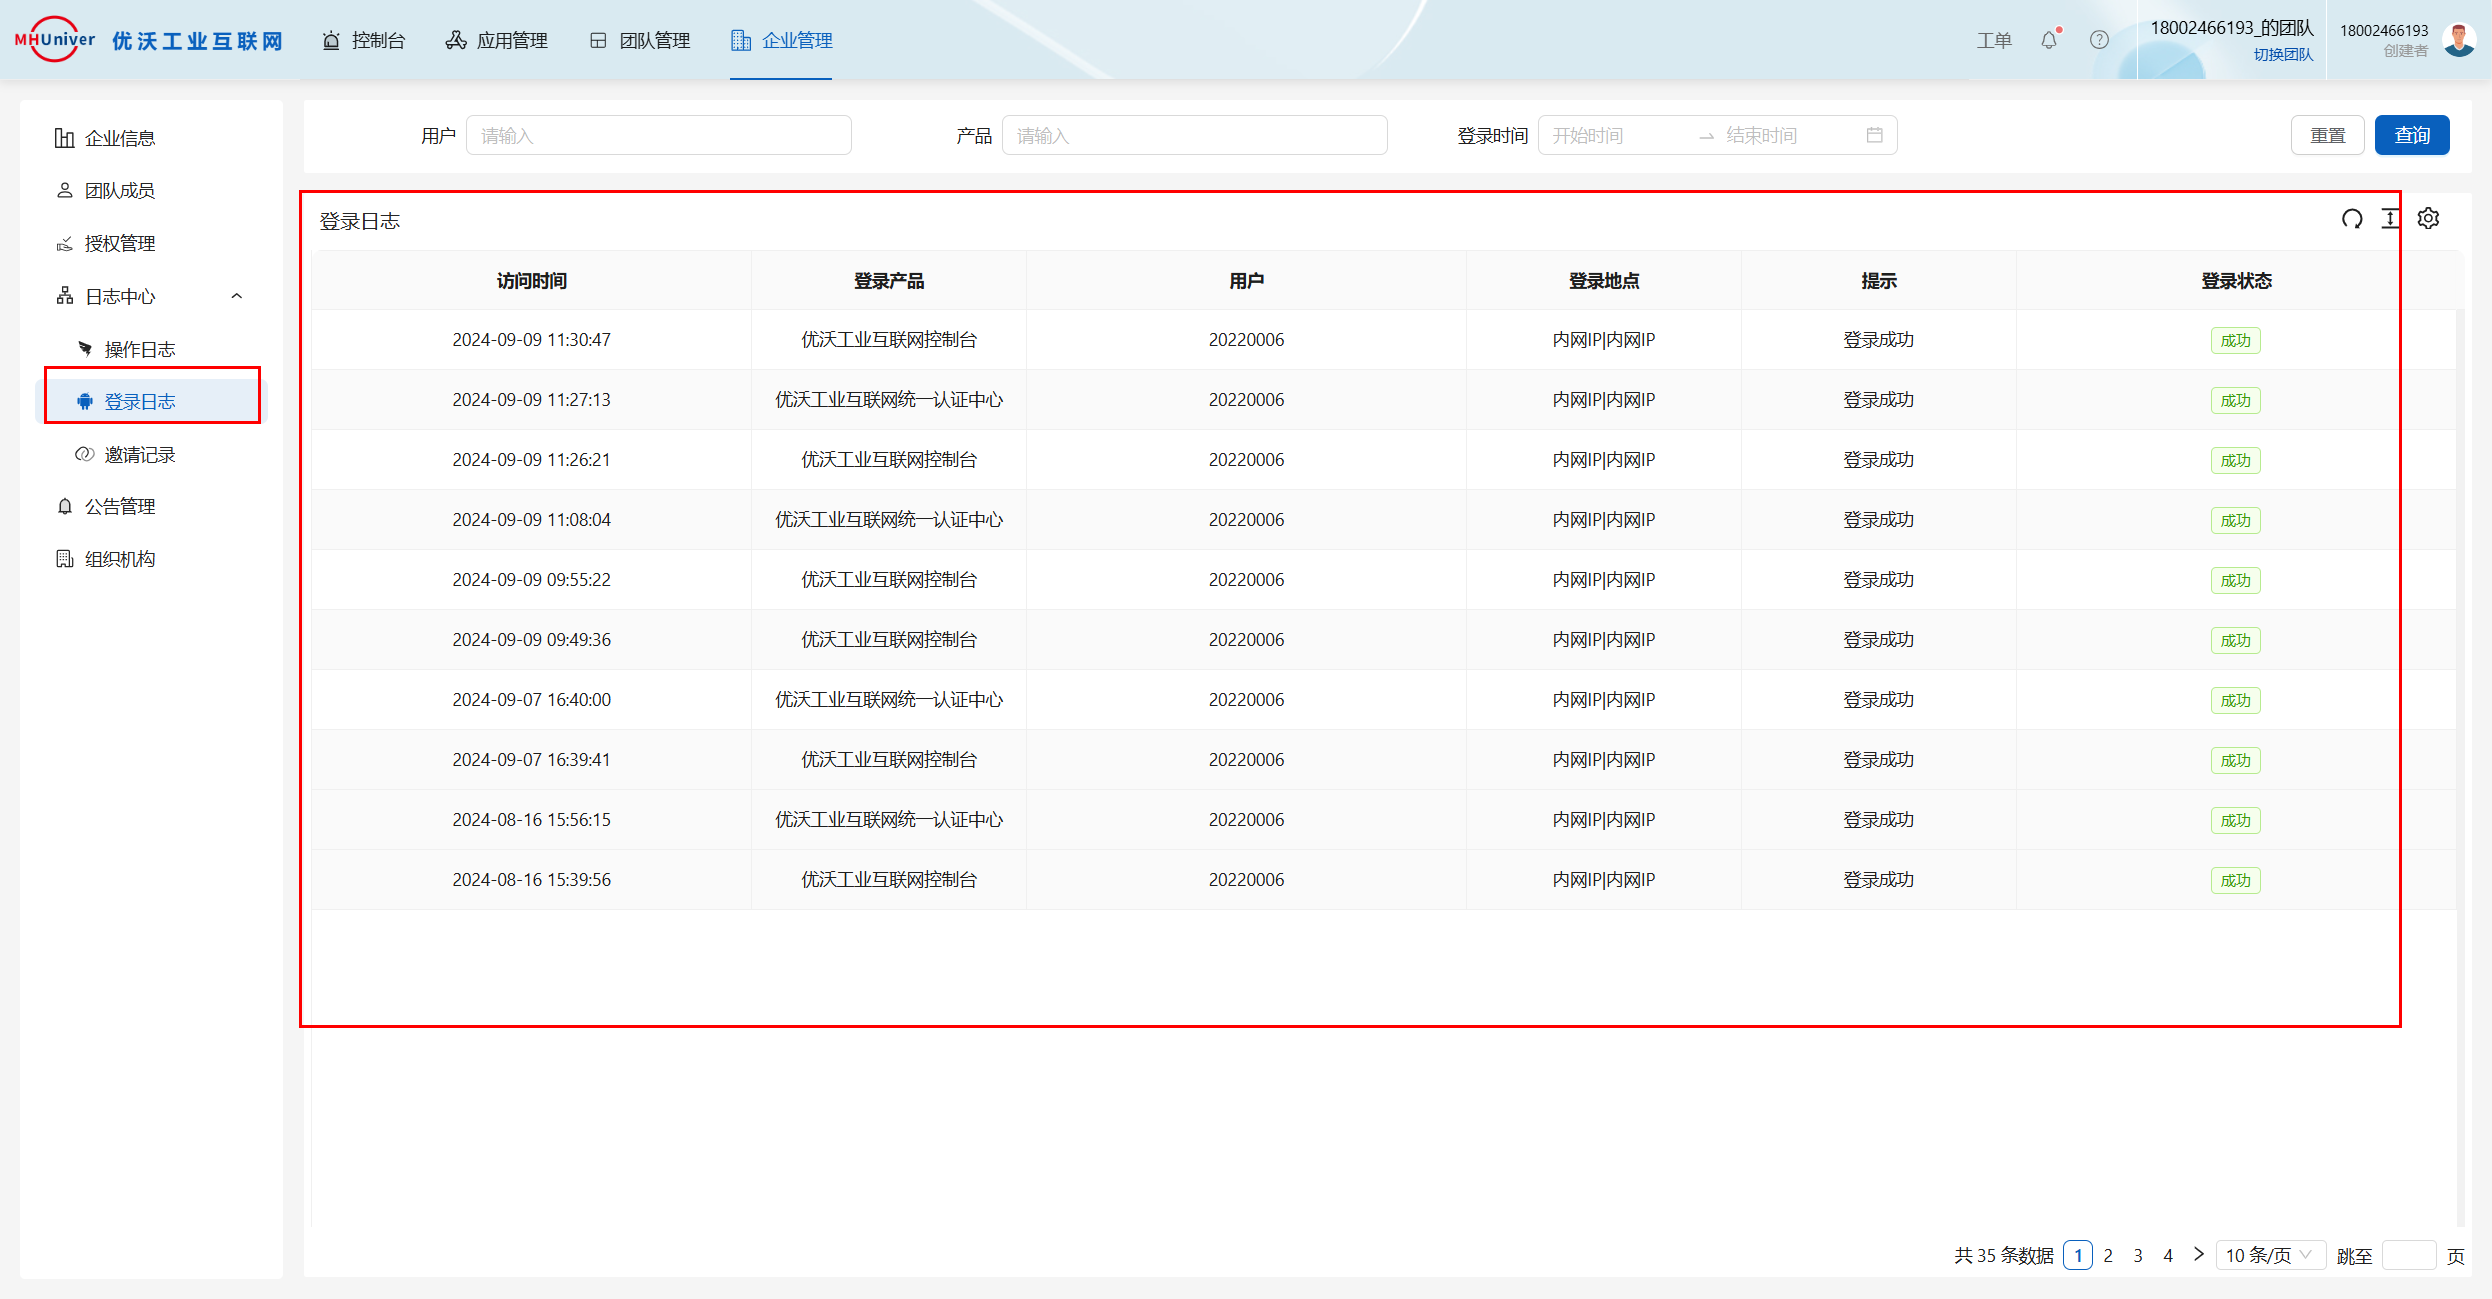The height and width of the screenshot is (1299, 2492).
Task: Switch to 应用管理 top tab
Action: (497, 40)
